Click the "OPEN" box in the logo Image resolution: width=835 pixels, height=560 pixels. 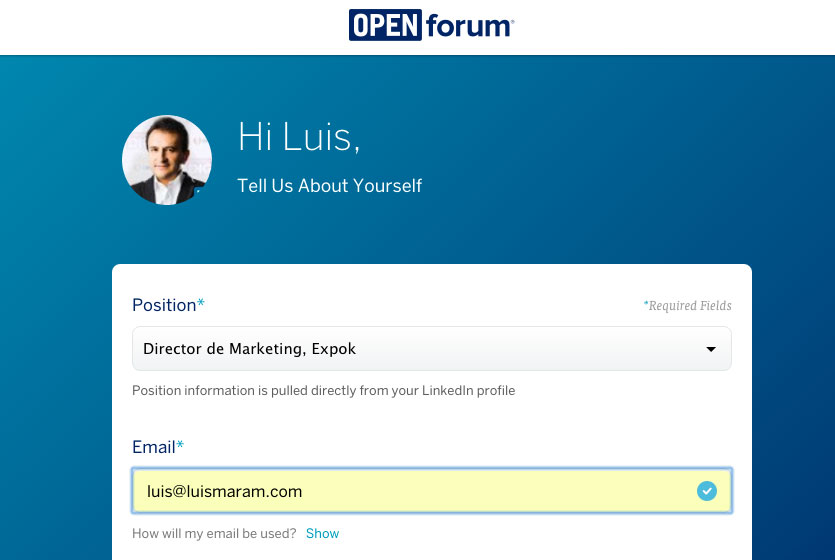pos(385,25)
